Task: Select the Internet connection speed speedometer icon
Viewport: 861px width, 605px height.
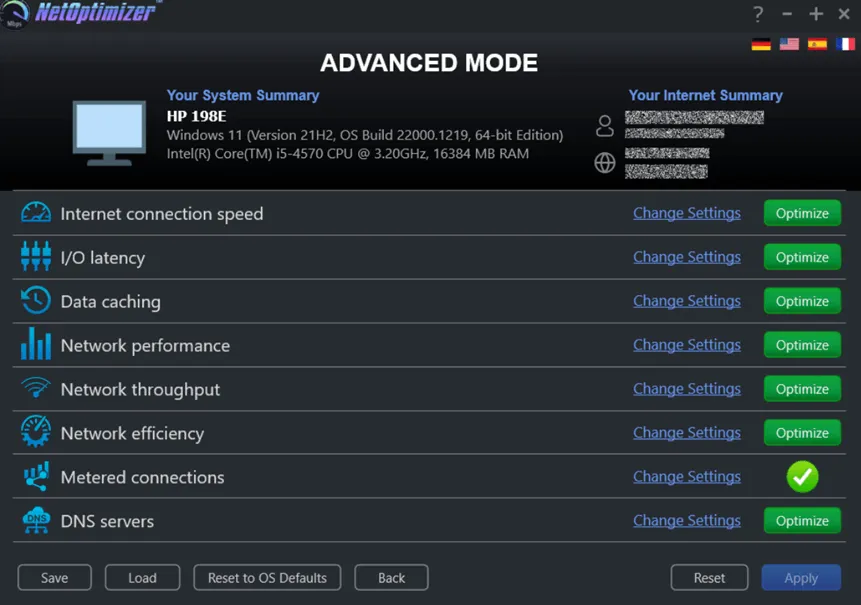Action: [x=36, y=213]
